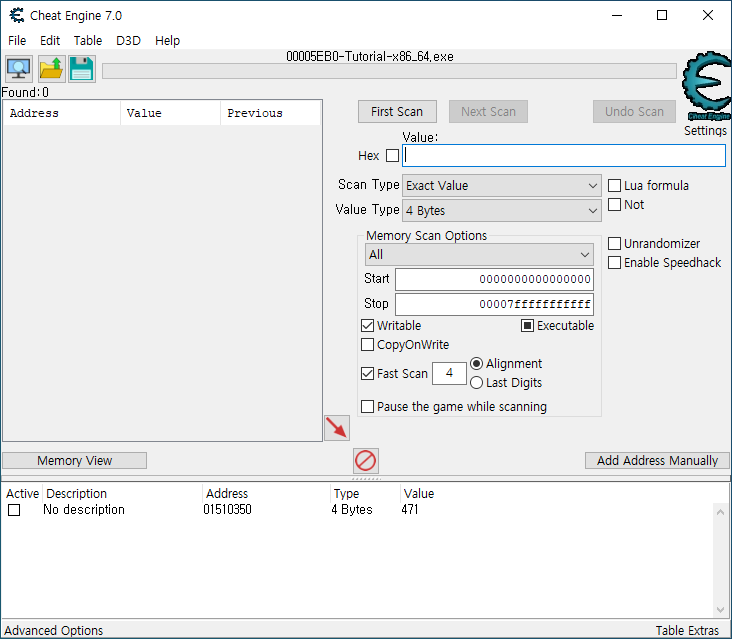The height and width of the screenshot is (639, 732).
Task: Click the red clear-list circle icon
Action: 366,461
